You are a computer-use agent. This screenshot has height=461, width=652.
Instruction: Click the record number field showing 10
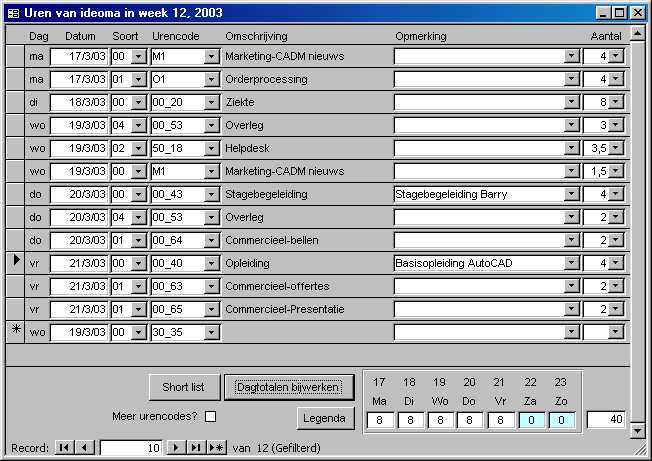[x=131, y=448]
